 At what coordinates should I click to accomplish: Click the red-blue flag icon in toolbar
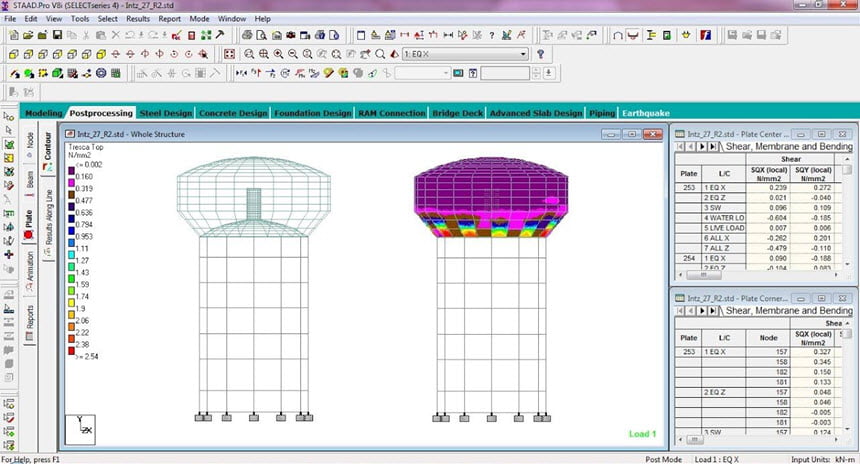705,35
